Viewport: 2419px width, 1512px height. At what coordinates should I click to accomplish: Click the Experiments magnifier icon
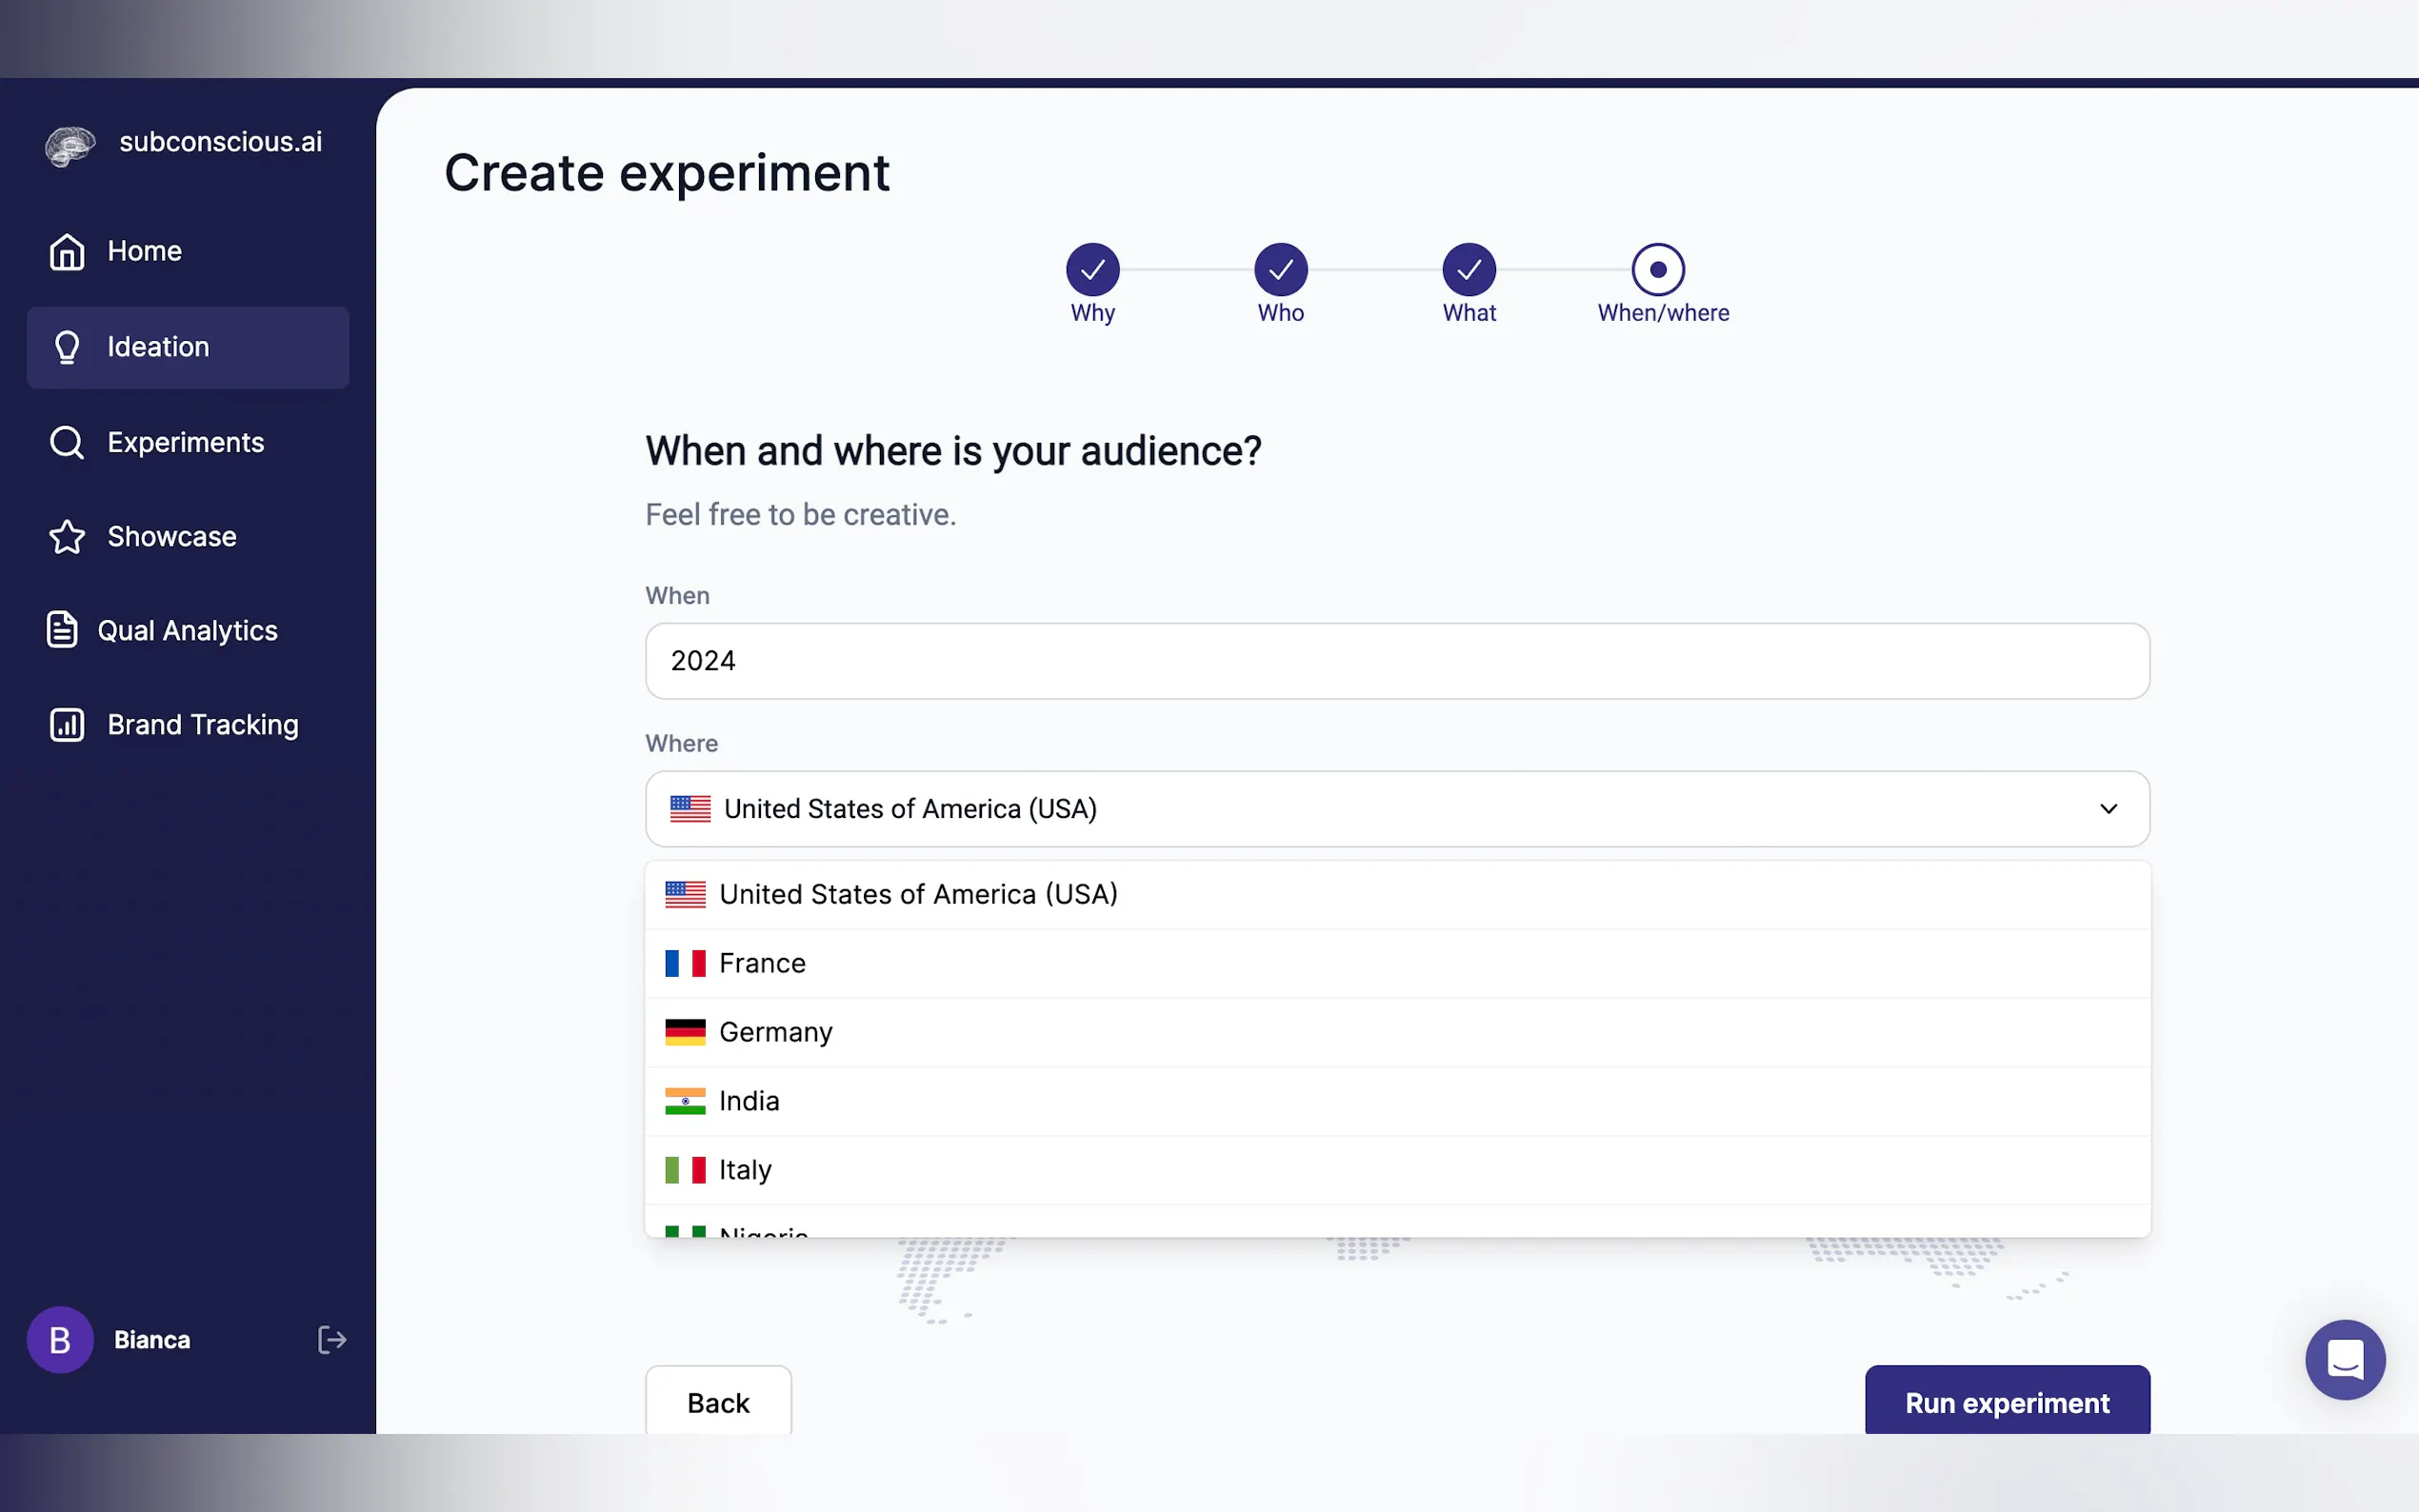click(x=67, y=442)
